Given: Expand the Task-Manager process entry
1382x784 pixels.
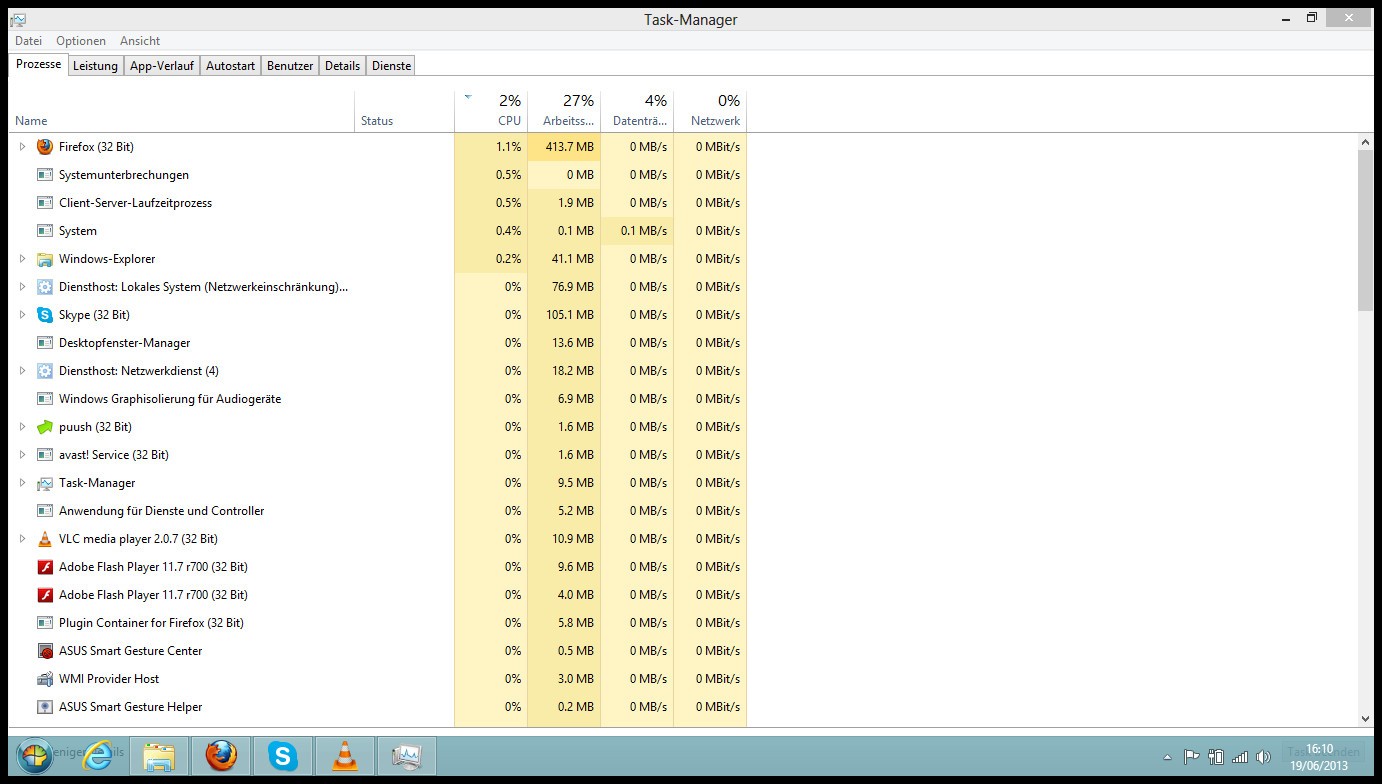Looking at the screenshot, I should [x=22, y=483].
